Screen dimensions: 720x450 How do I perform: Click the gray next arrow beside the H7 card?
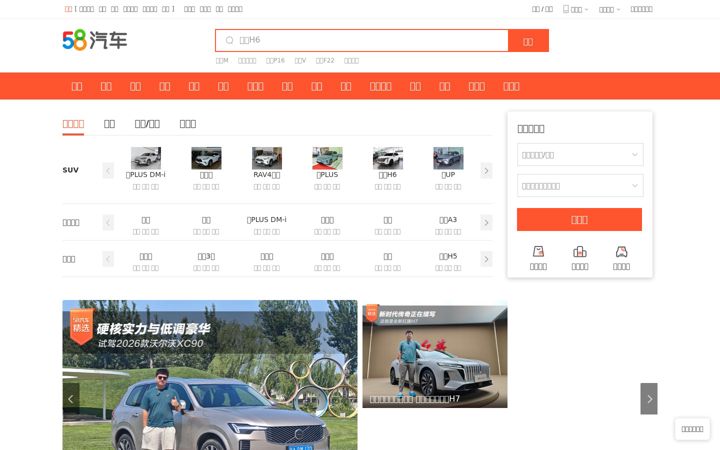tap(649, 399)
